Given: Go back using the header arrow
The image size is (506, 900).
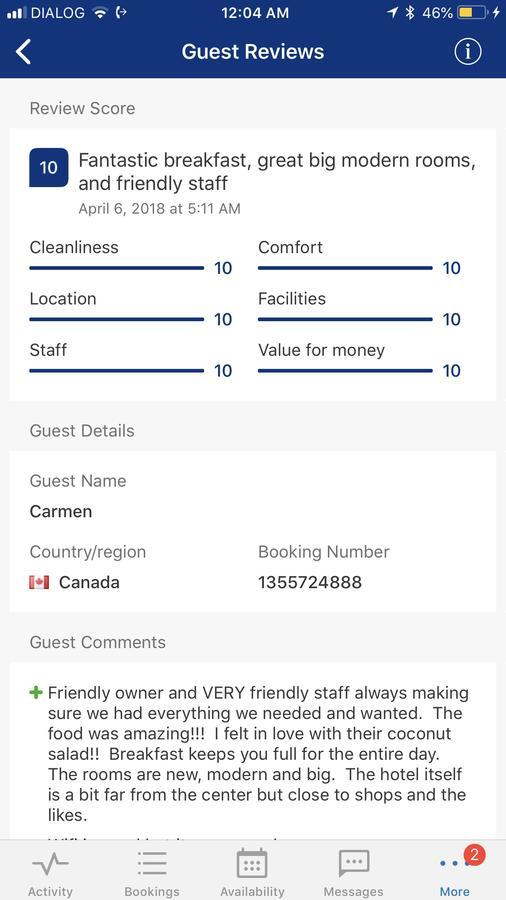Looking at the screenshot, I should [23, 52].
